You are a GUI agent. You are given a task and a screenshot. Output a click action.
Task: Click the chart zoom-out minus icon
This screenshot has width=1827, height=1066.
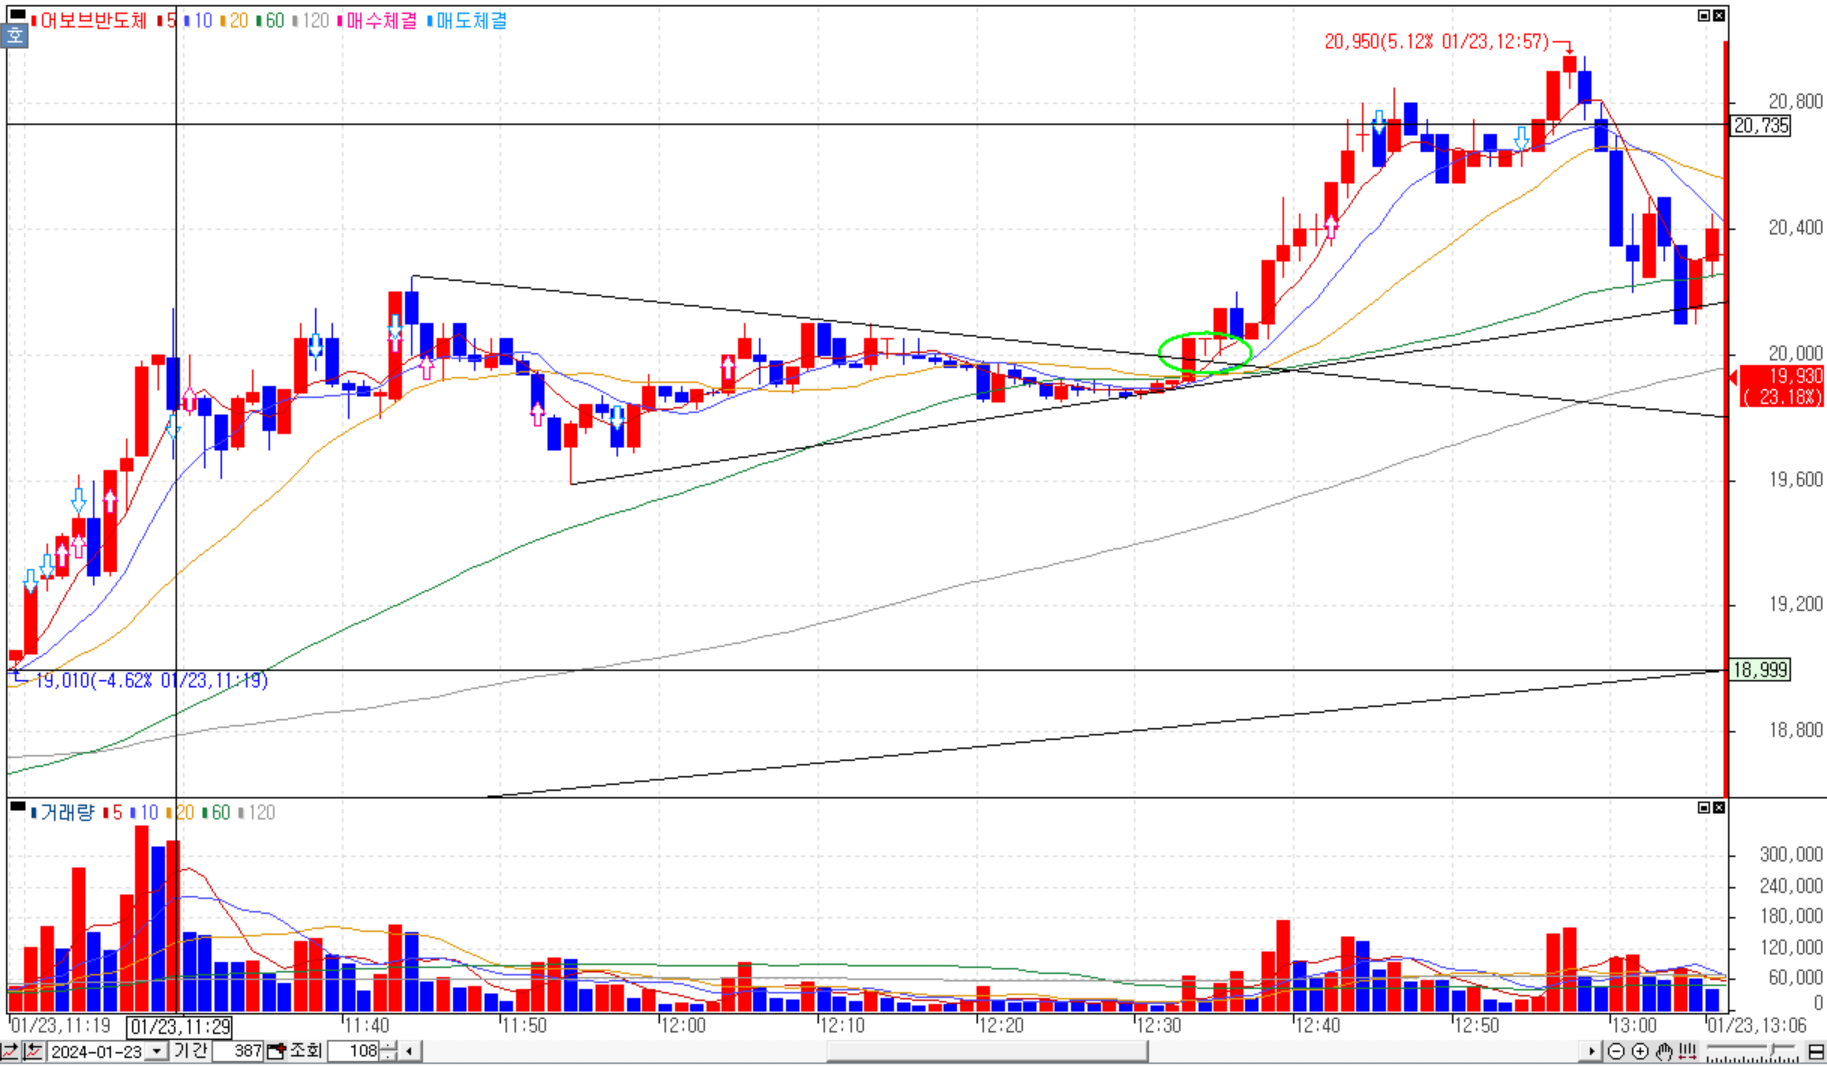[1616, 1051]
